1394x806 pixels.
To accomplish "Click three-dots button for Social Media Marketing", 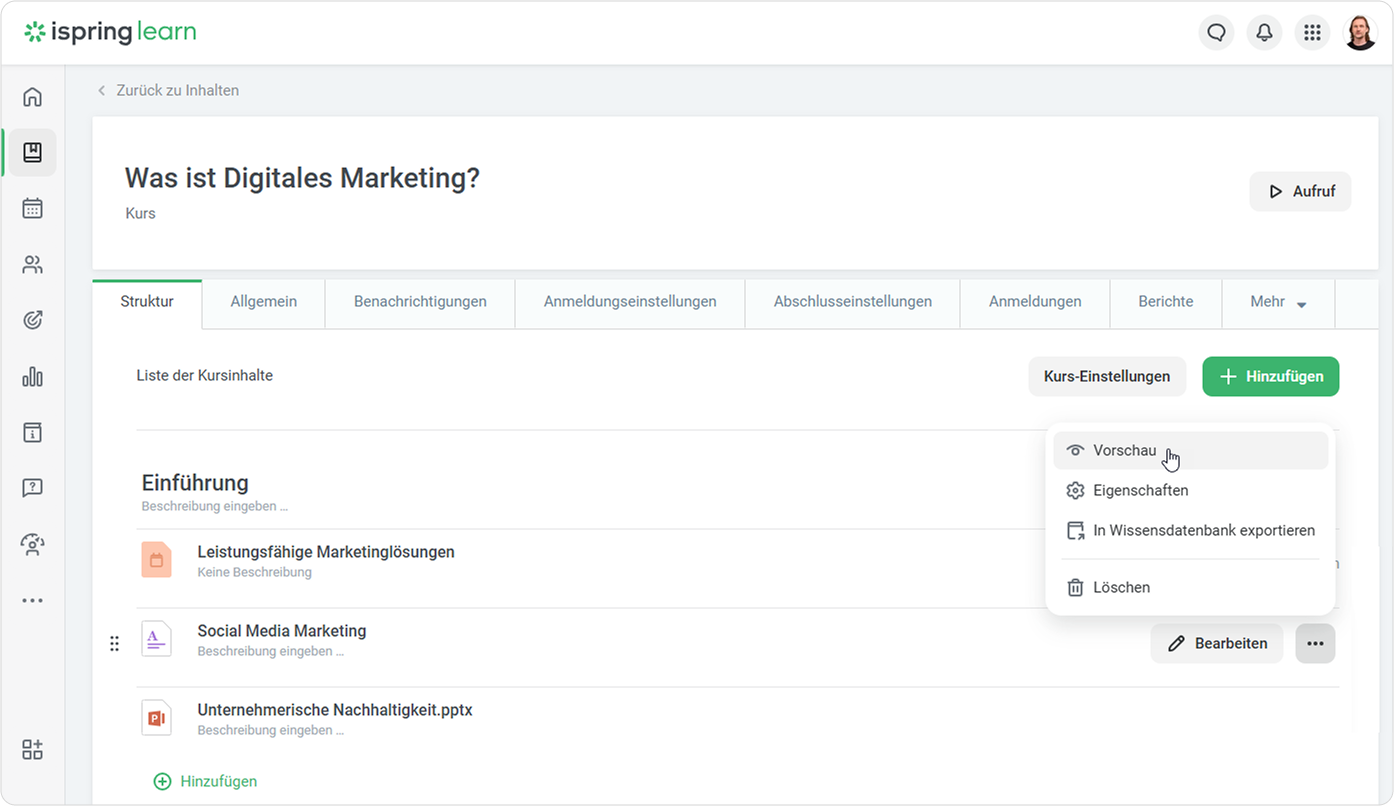I will click(1315, 643).
